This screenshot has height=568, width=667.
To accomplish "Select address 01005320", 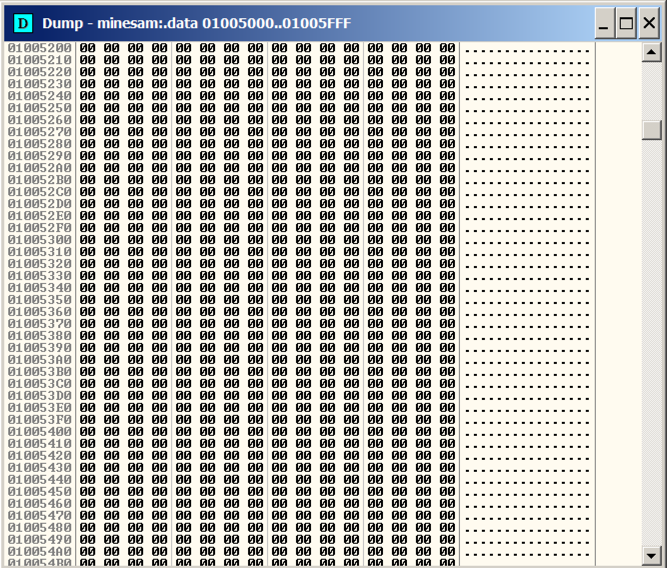I will 40,264.
